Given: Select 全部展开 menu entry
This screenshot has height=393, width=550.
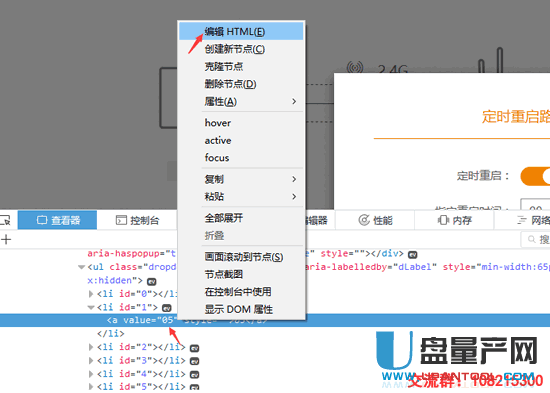Looking at the screenshot, I should [241, 218].
